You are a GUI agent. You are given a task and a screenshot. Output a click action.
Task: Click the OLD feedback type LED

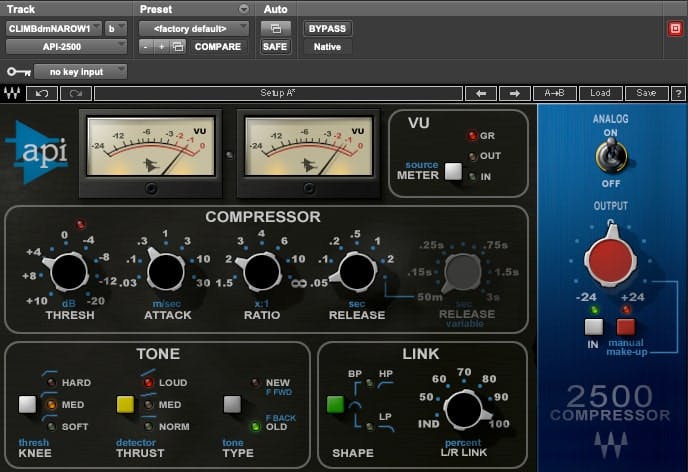(255, 426)
